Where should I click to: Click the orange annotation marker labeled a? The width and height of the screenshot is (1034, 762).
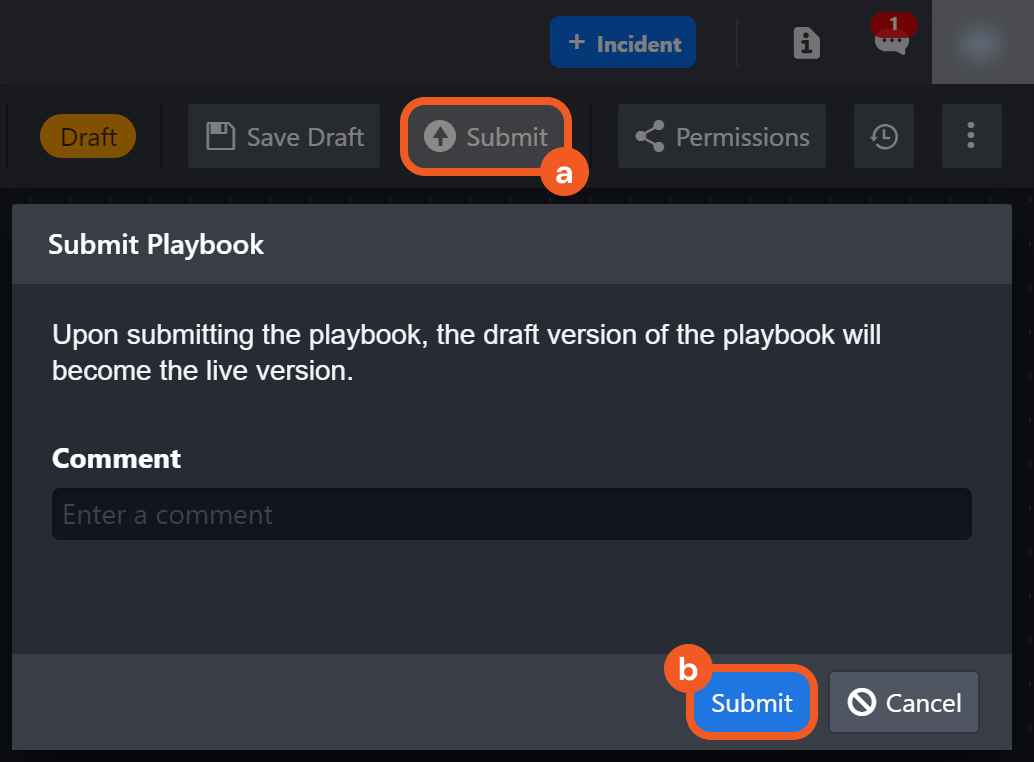pos(564,173)
